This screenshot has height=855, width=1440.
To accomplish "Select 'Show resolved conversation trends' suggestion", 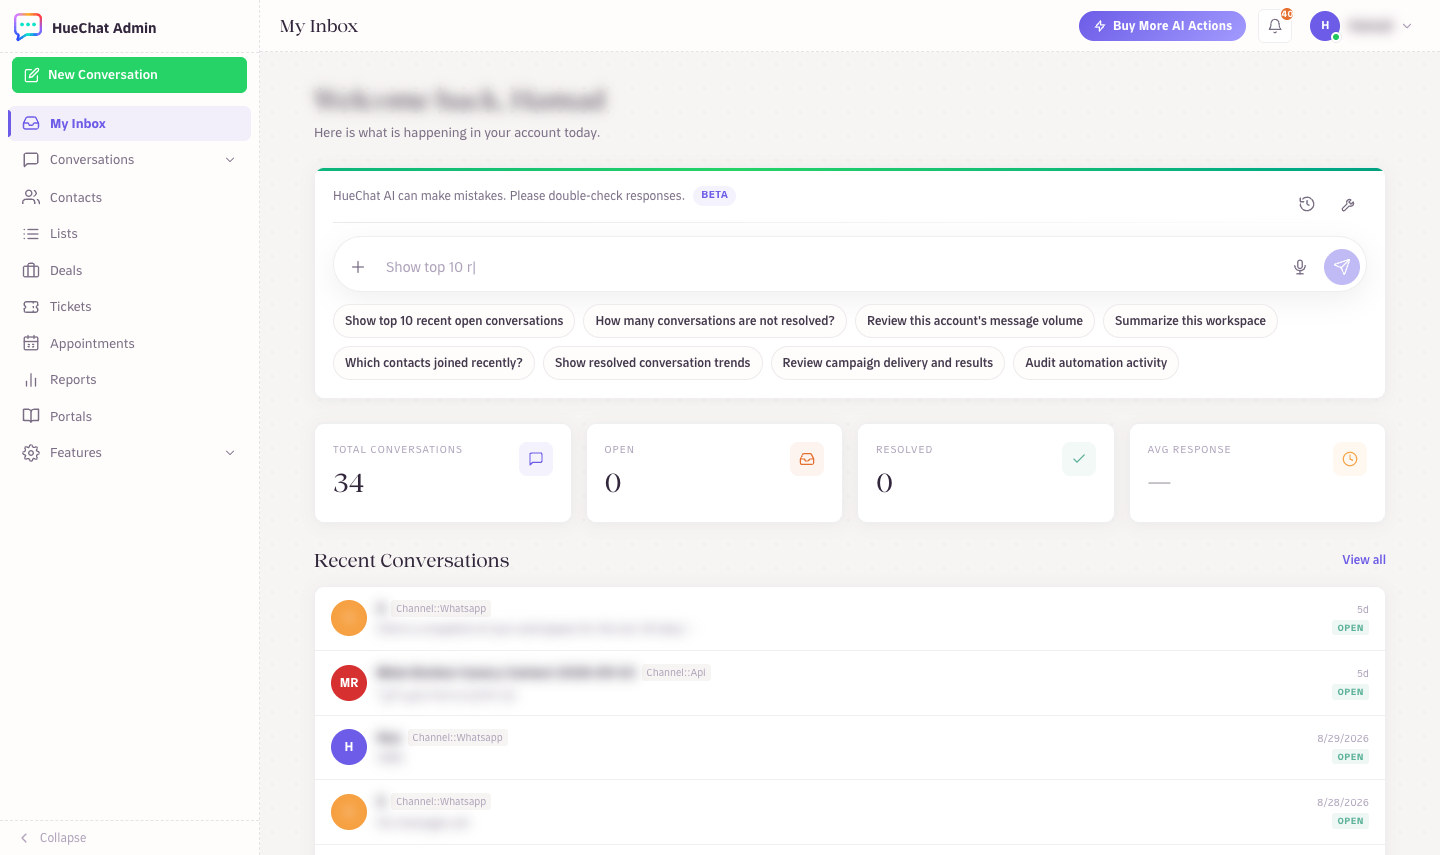I will pyautogui.click(x=653, y=363).
